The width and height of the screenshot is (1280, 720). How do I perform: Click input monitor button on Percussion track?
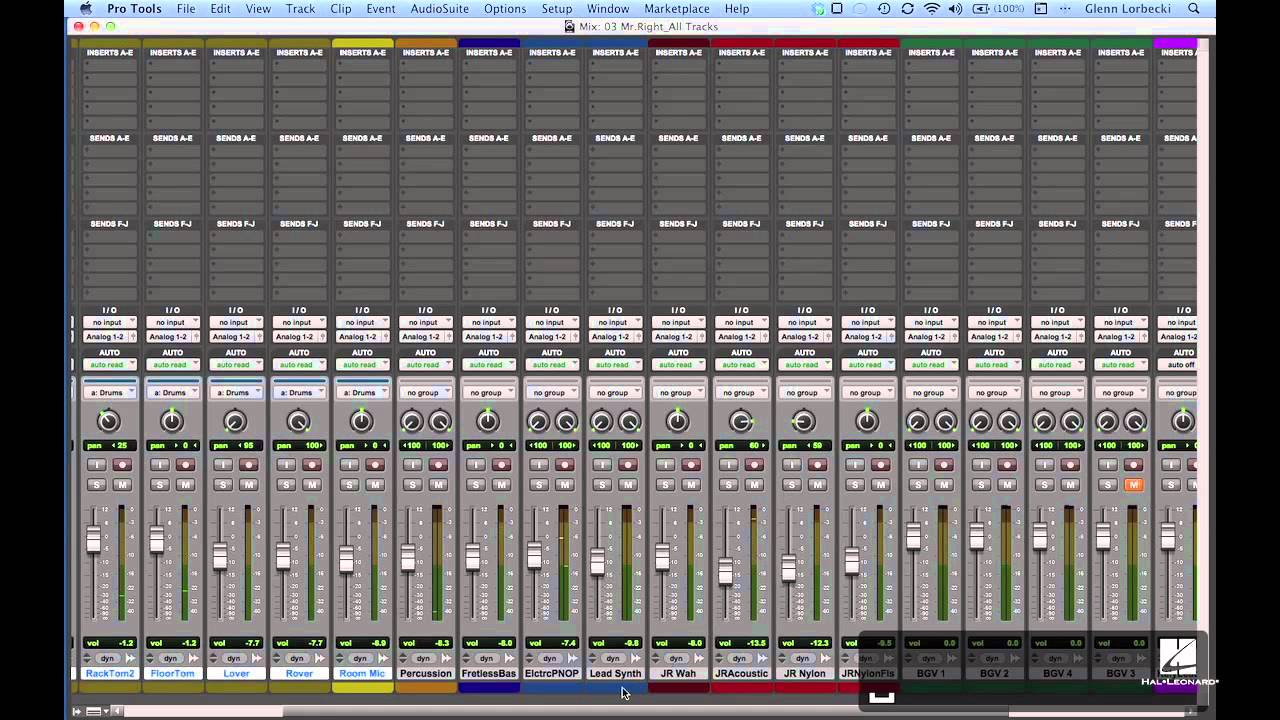pos(412,465)
